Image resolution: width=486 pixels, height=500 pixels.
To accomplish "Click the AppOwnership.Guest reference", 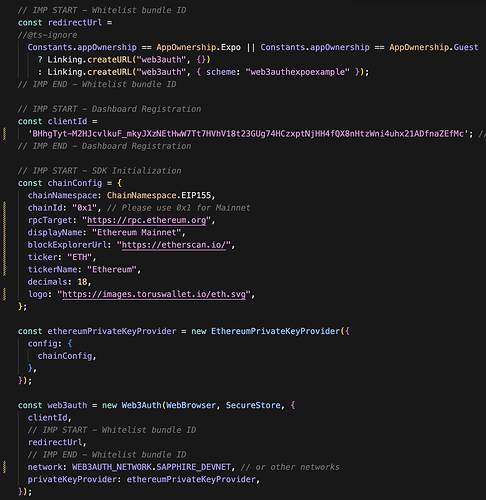I will [434, 47].
